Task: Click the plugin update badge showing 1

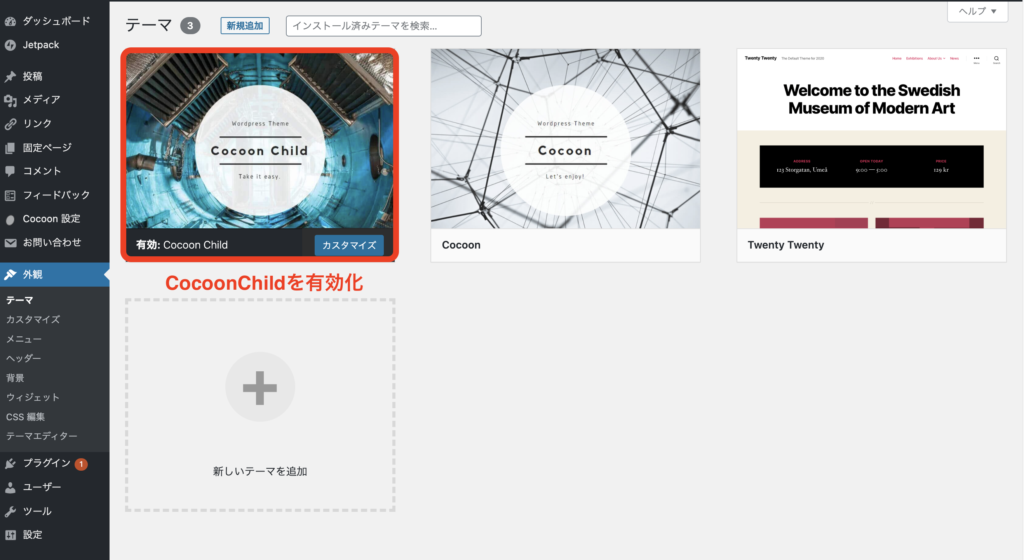Action: click(x=81, y=464)
